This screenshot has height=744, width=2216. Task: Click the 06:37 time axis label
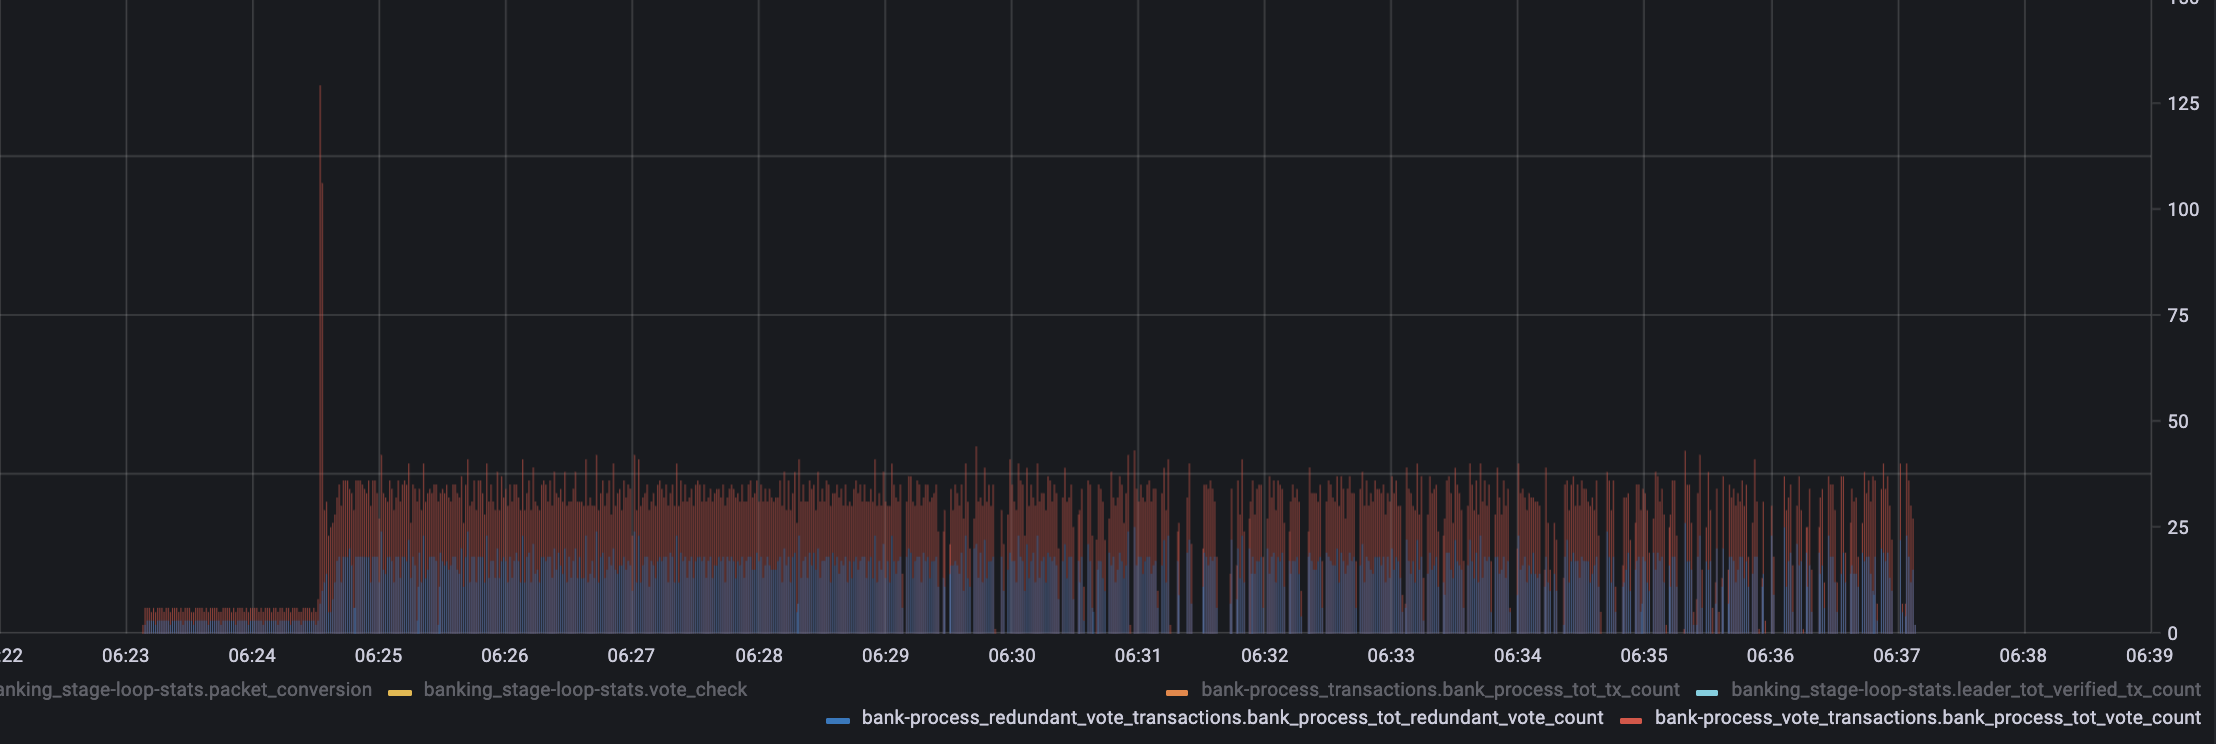(1896, 656)
